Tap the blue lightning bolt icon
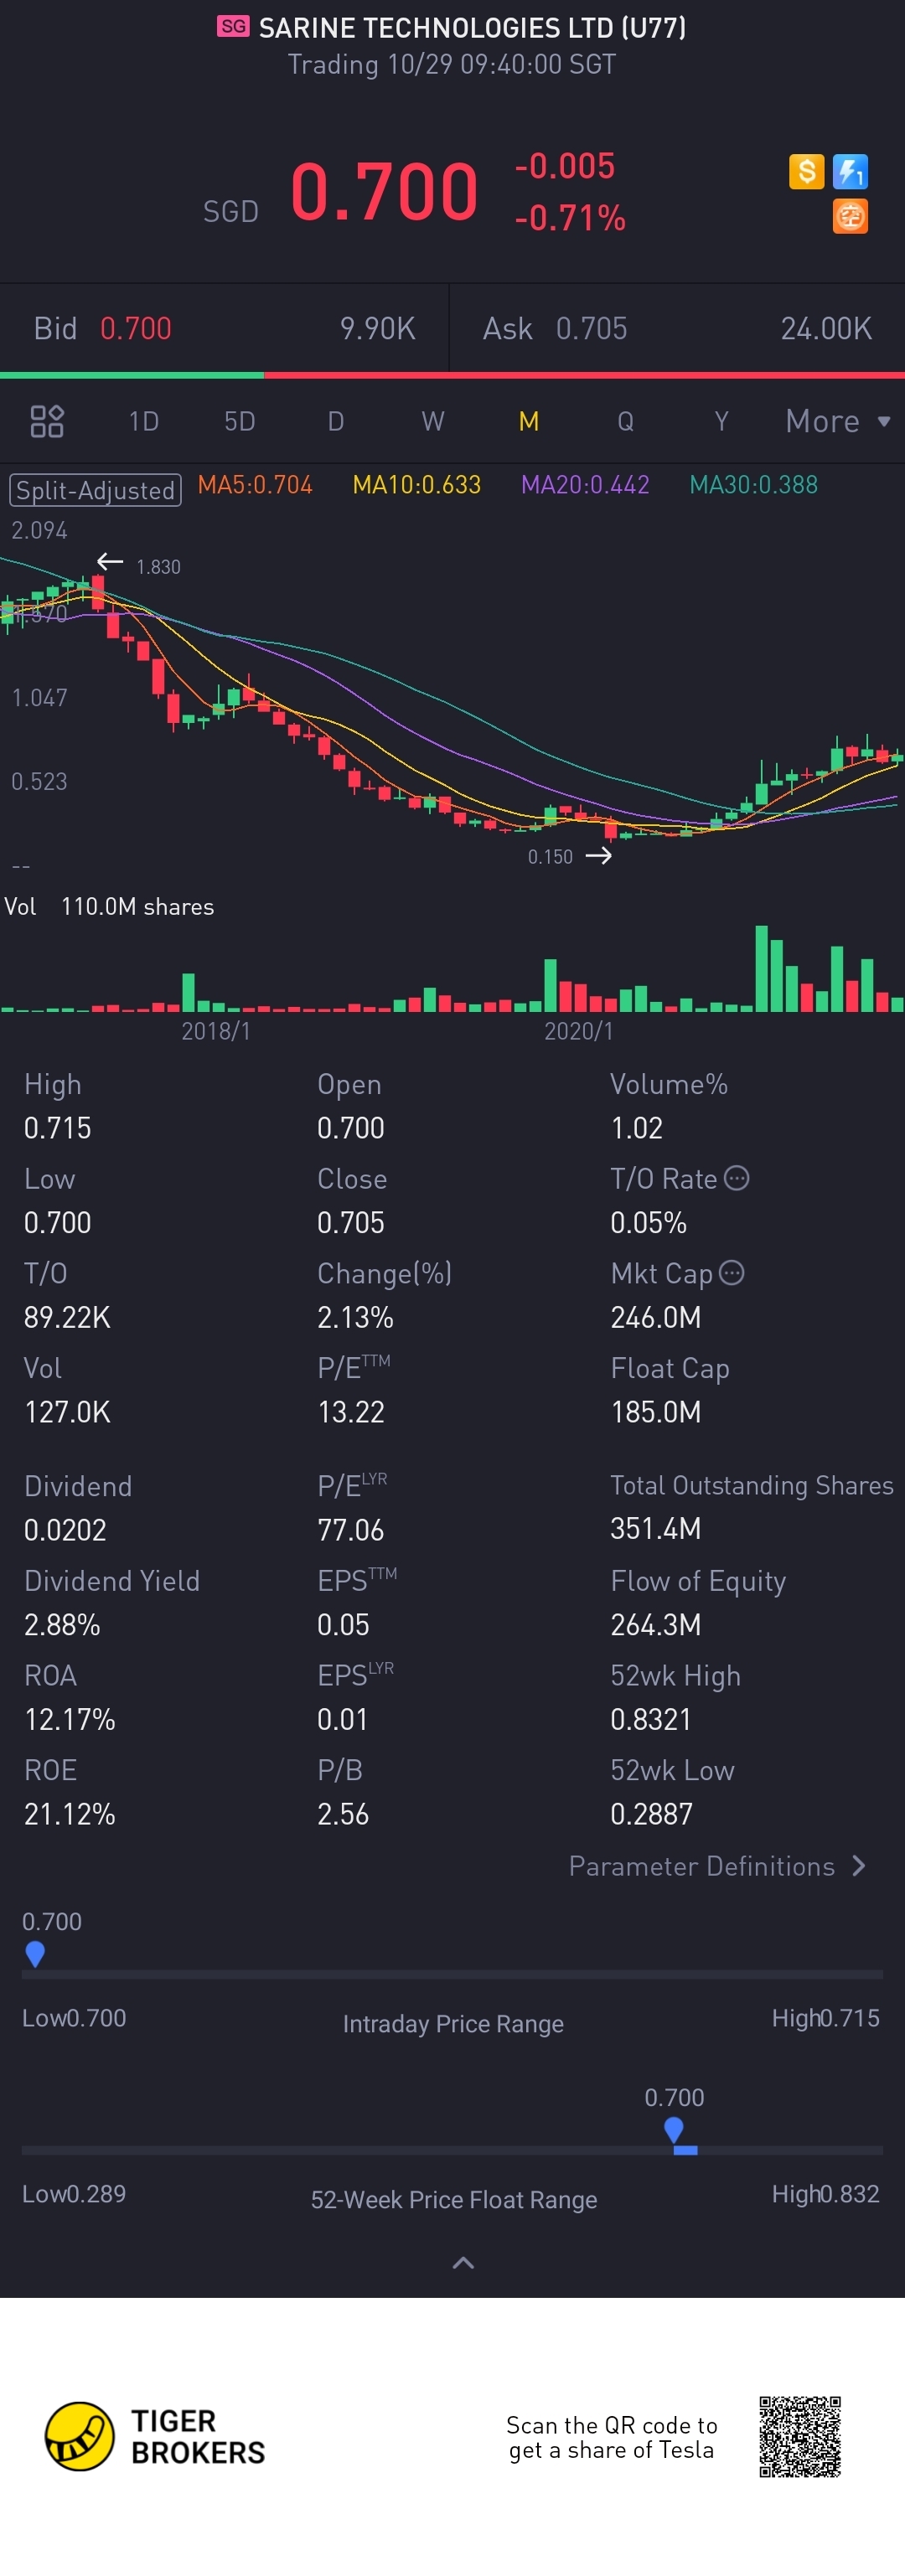 (850, 171)
